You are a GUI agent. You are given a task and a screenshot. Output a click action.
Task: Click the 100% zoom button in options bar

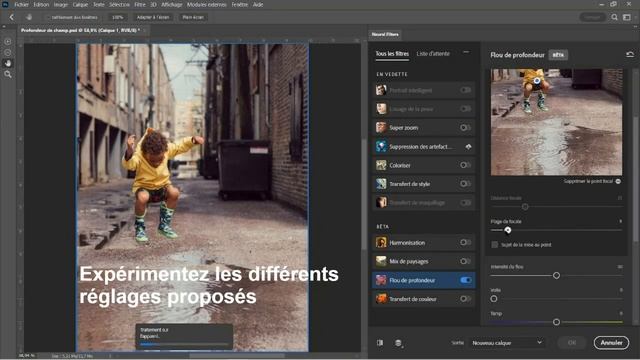[x=118, y=17]
